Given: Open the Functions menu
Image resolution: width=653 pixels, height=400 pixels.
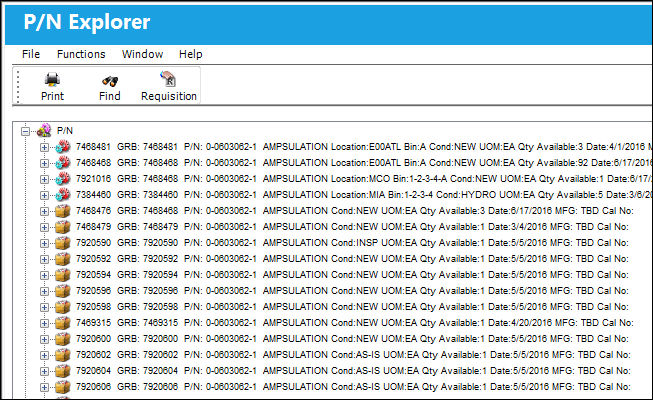Looking at the screenshot, I should pos(81,54).
